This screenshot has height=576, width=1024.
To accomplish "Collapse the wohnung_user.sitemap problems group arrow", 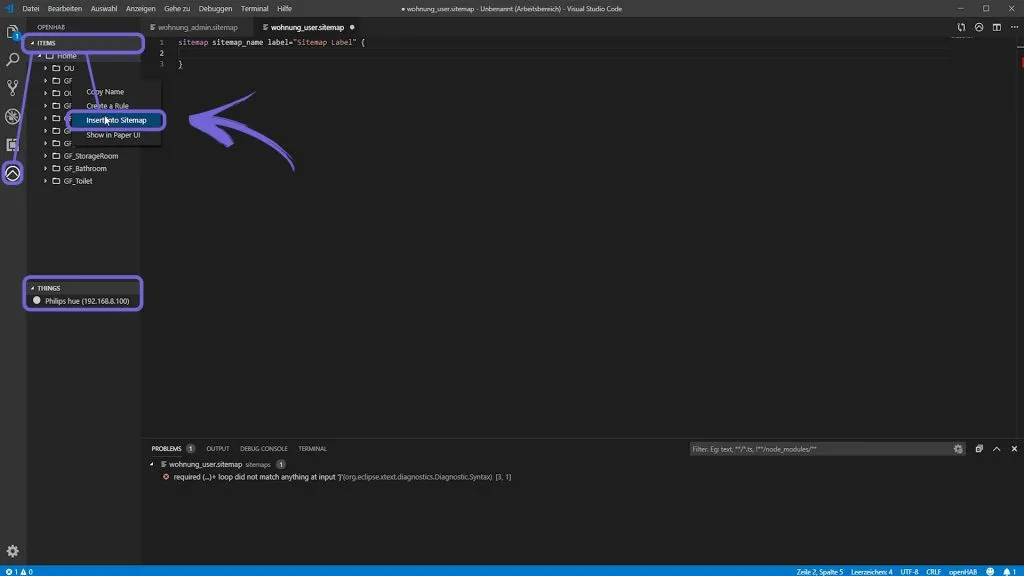I will pos(152,464).
